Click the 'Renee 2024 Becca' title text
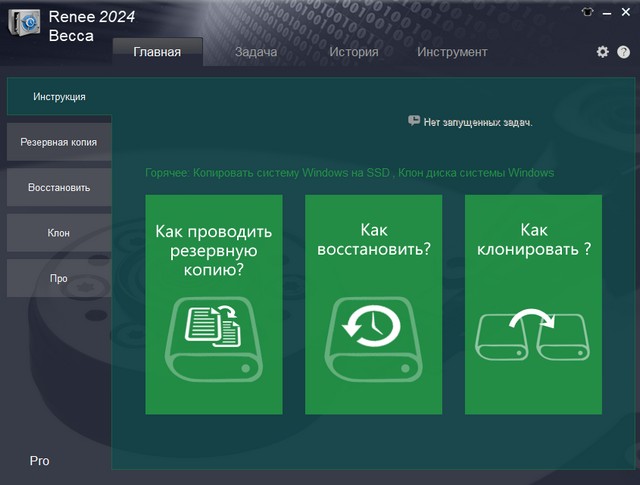Image resolution: width=640 pixels, height=485 pixels. [91, 26]
